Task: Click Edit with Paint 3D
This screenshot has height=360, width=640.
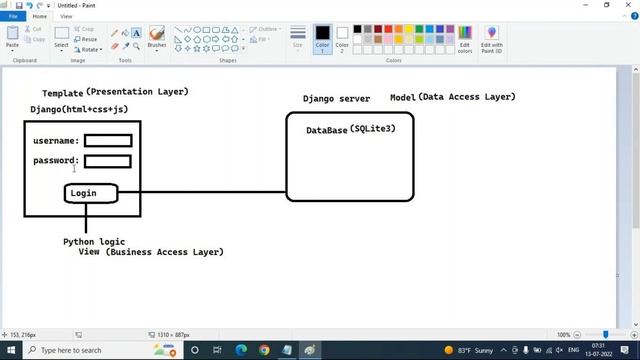Action: click(x=491, y=39)
